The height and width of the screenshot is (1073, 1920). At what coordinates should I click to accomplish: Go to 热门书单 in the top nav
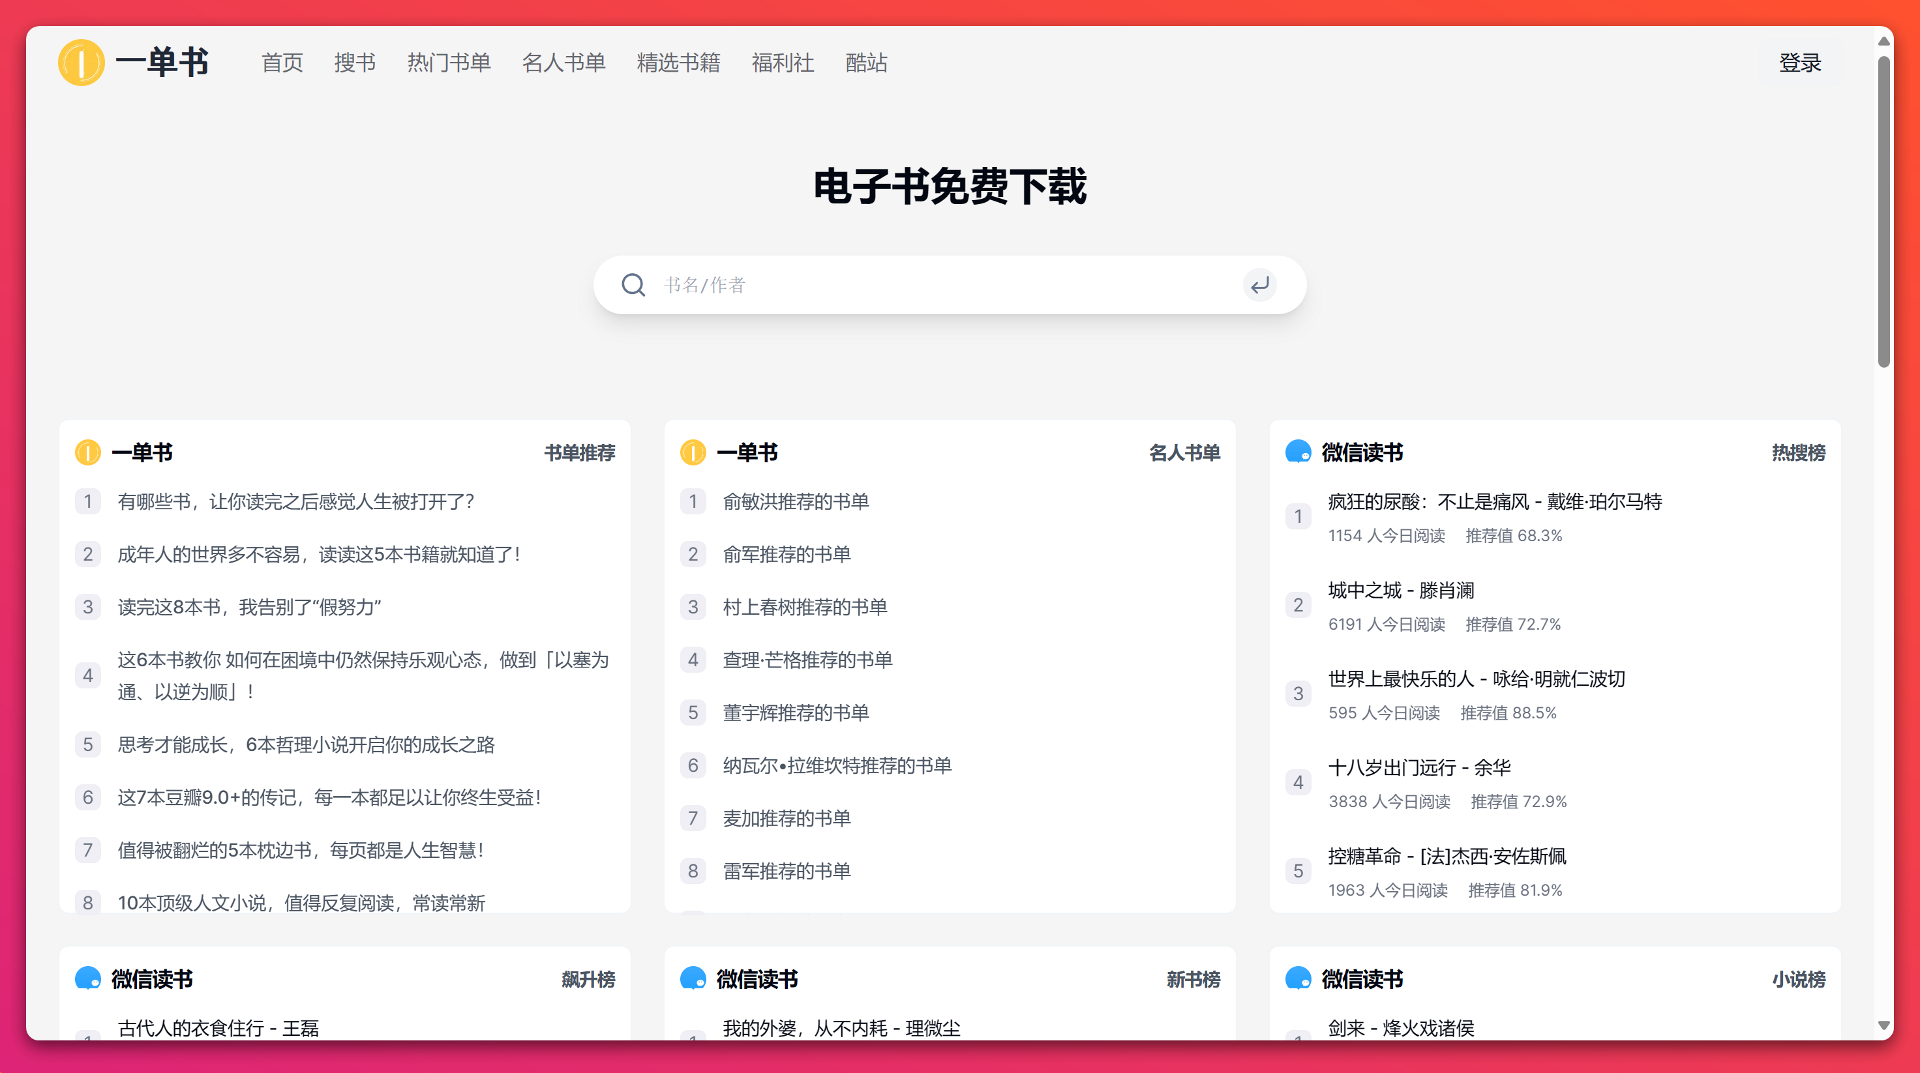[x=448, y=63]
